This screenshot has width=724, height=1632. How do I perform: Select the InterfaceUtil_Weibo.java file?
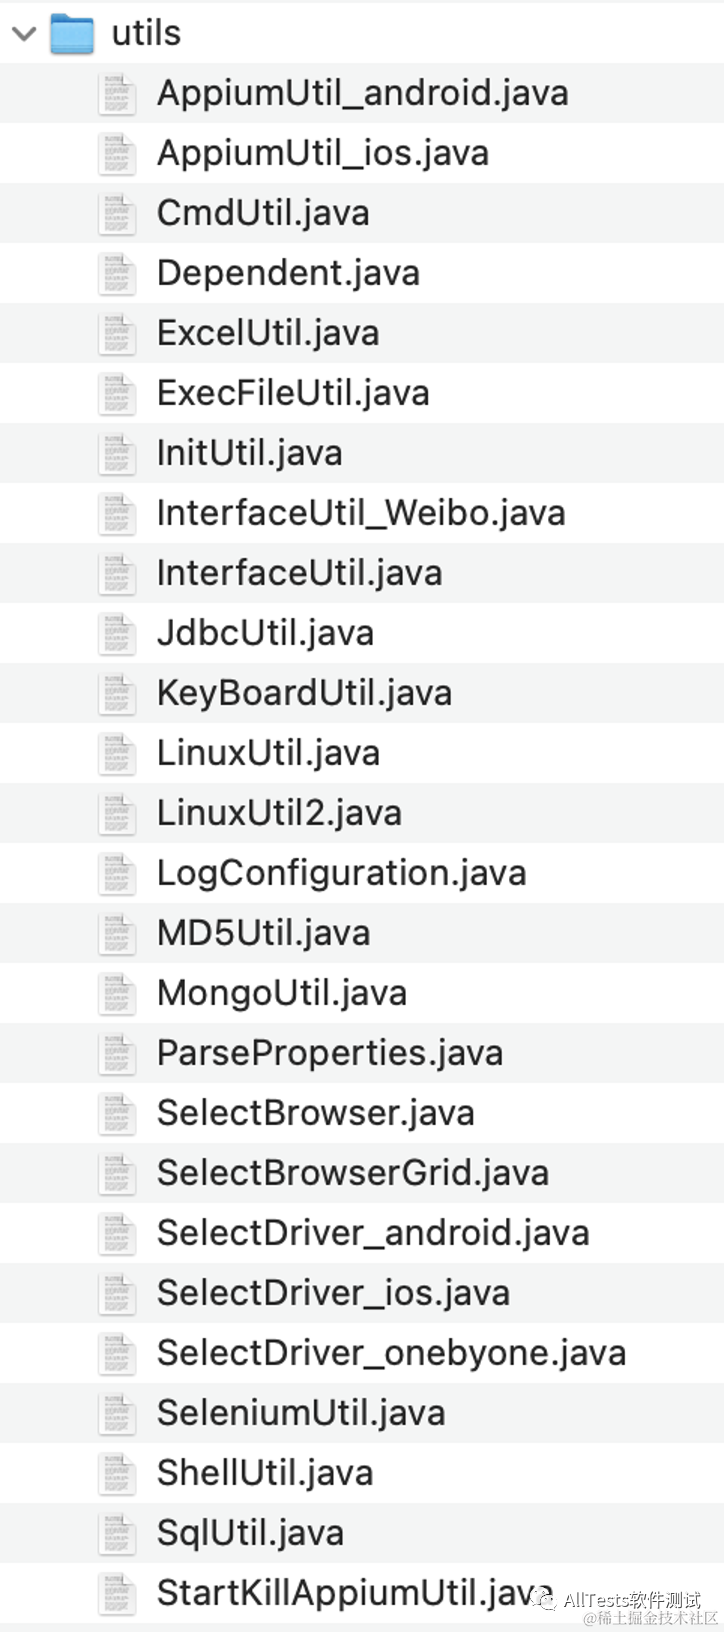(x=360, y=514)
